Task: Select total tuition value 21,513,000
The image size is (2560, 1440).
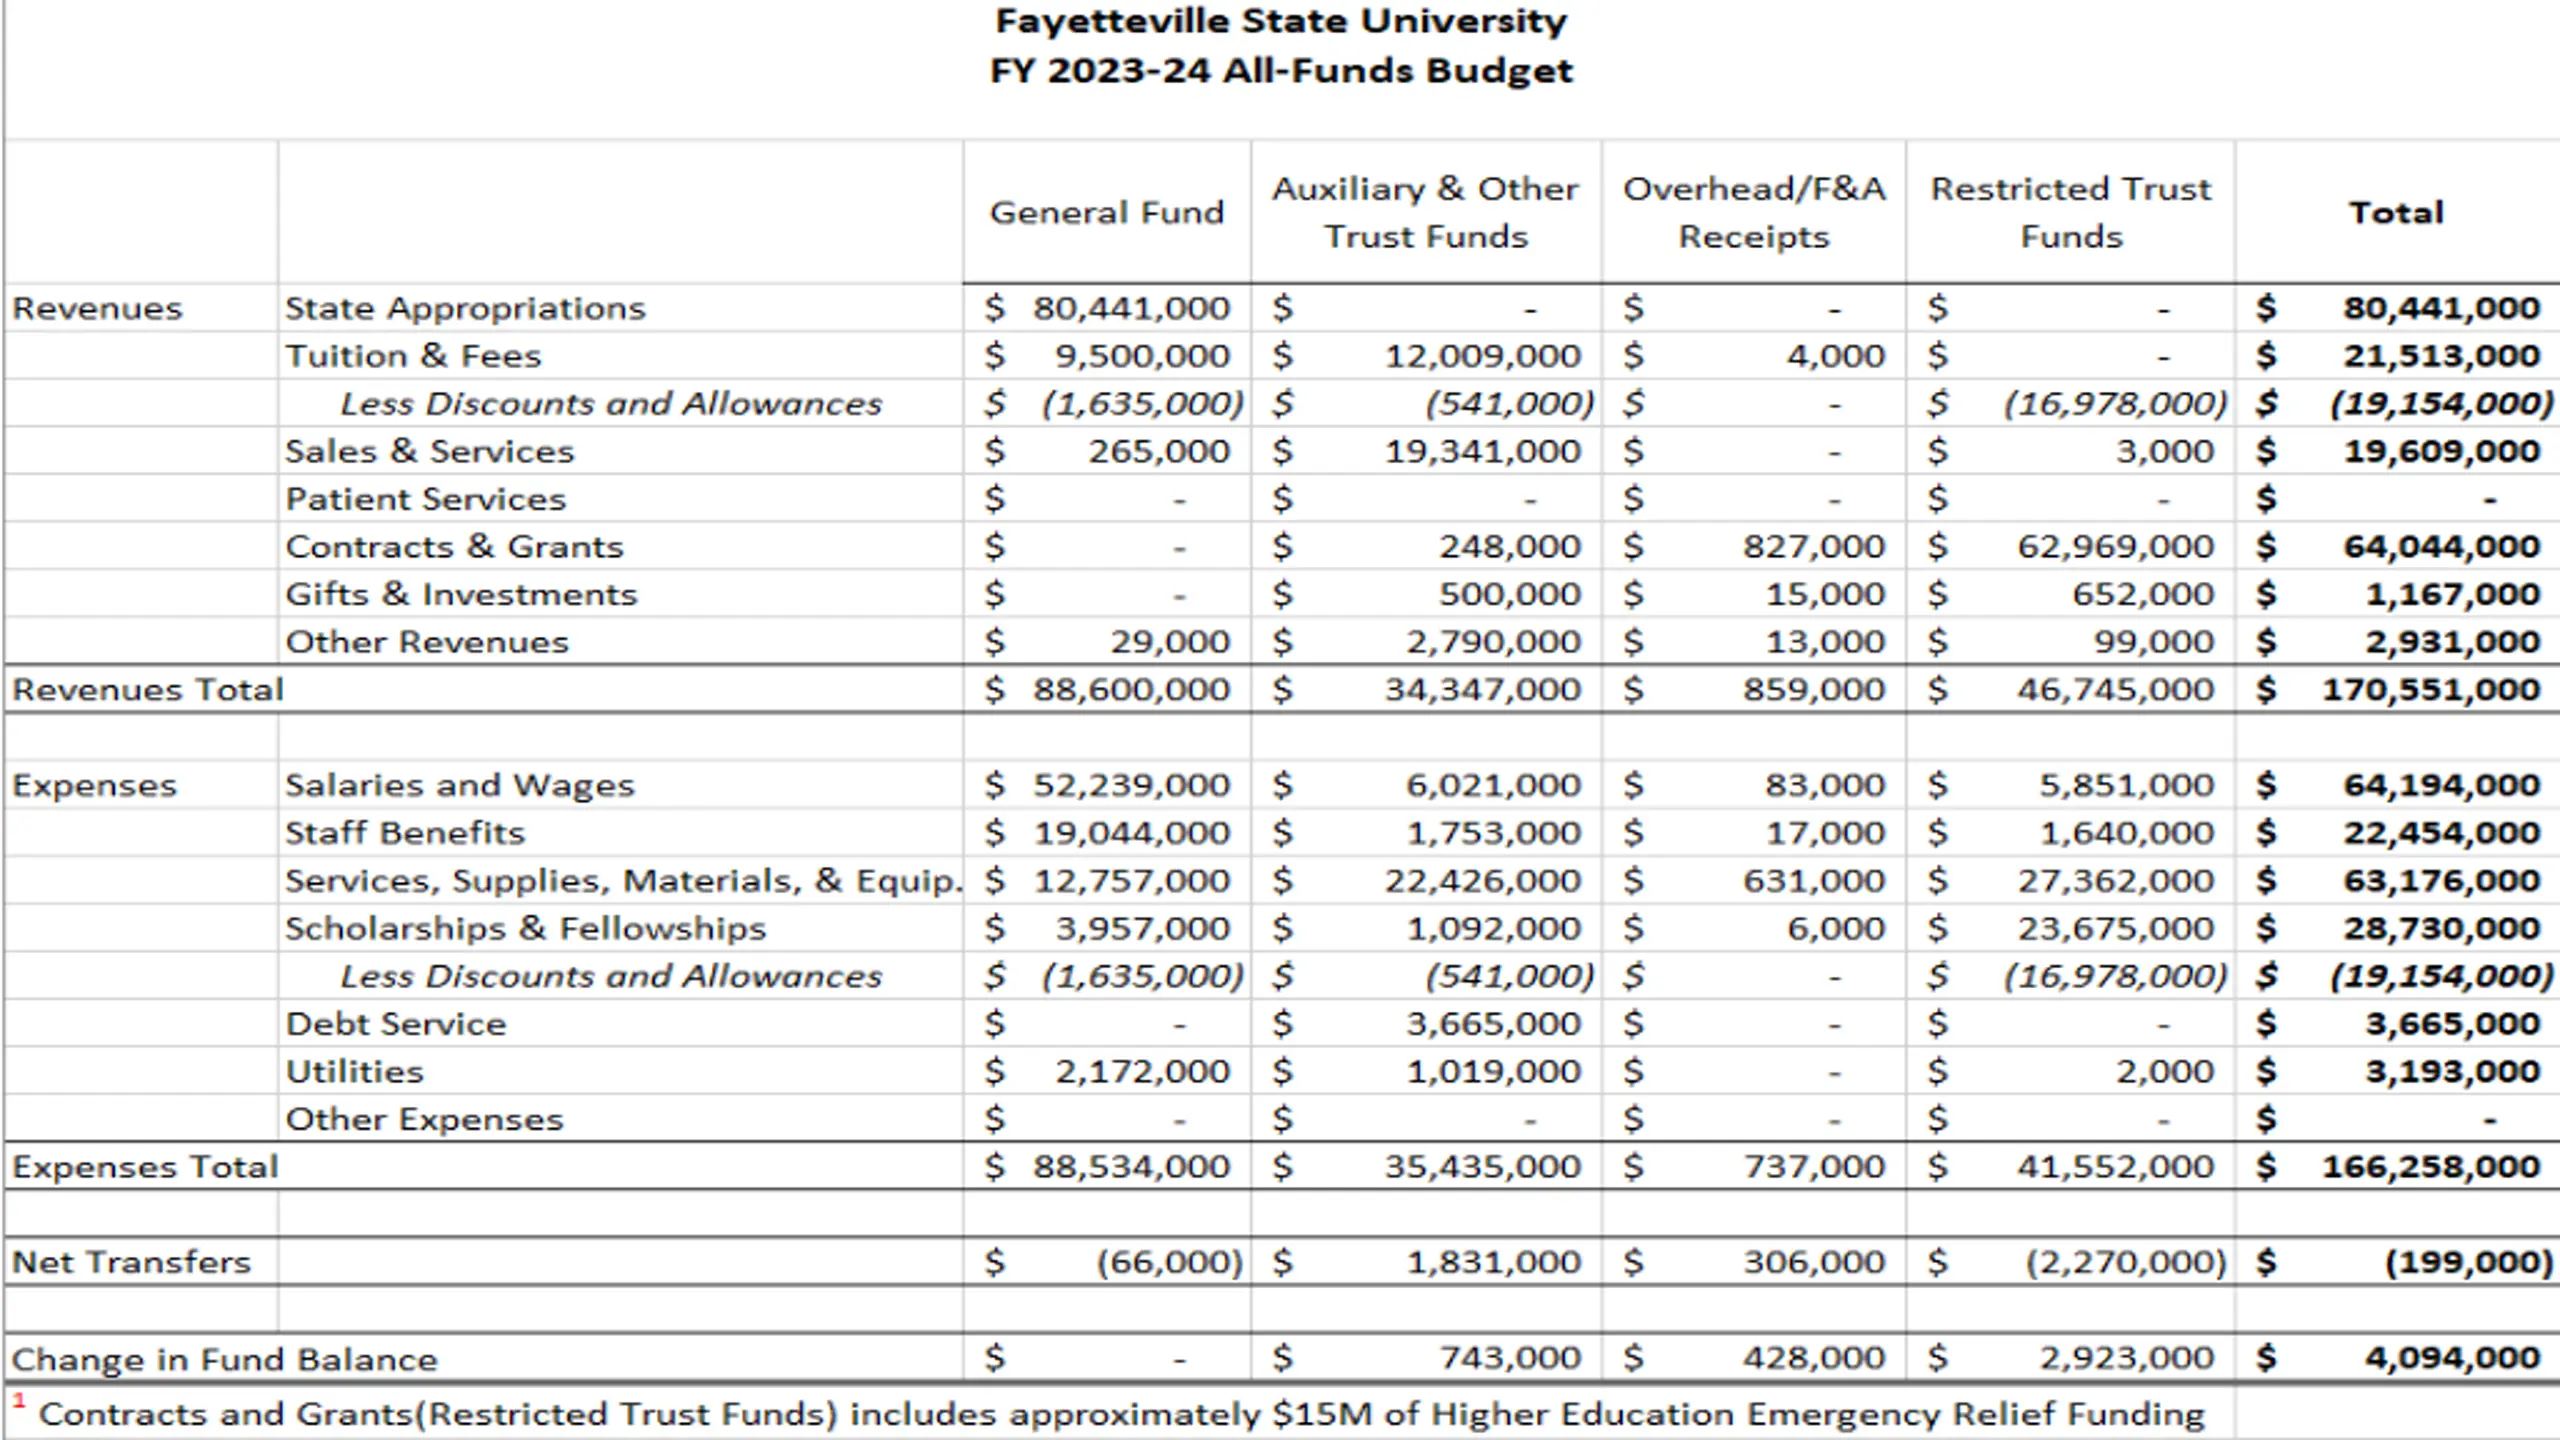Action: [x=2442, y=356]
